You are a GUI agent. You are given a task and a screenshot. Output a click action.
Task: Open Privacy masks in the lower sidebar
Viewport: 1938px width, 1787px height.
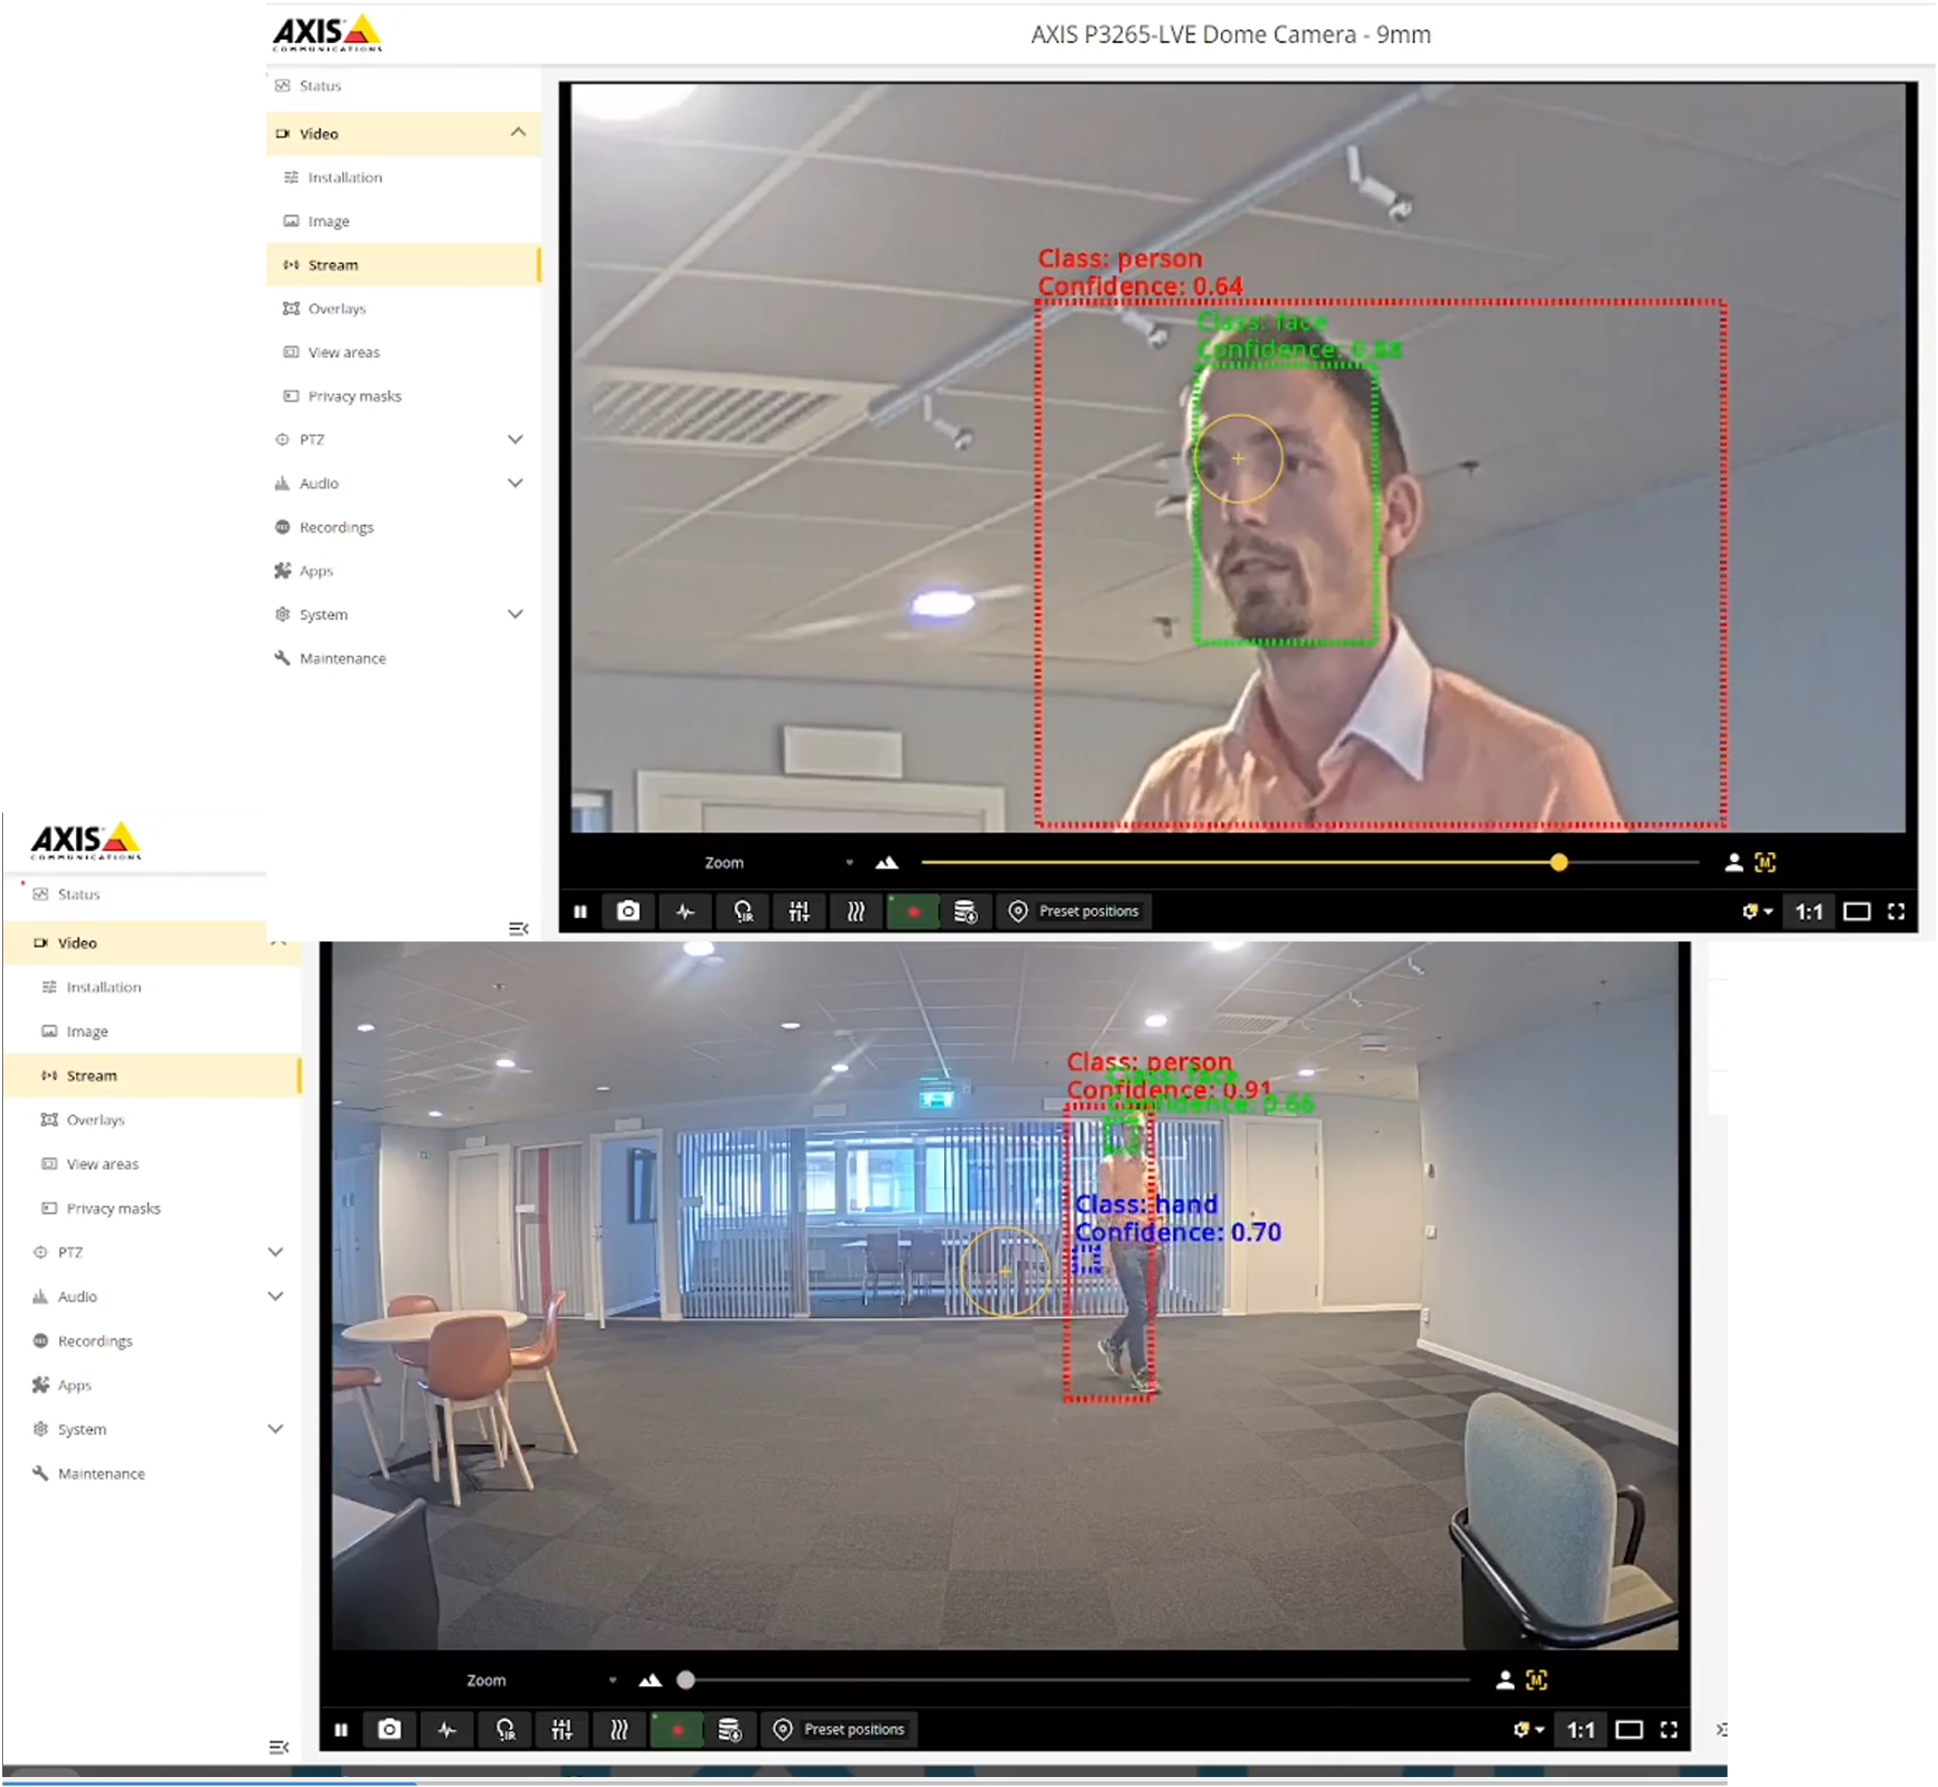[x=152, y=1210]
